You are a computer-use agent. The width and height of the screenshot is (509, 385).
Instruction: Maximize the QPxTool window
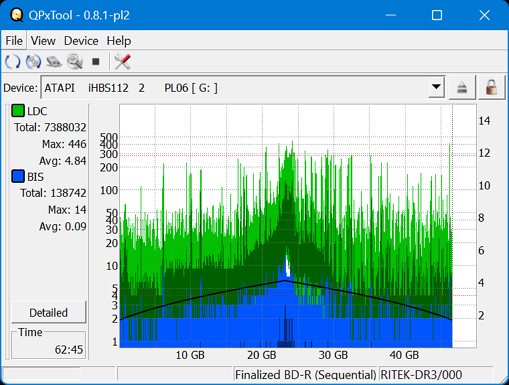(437, 15)
